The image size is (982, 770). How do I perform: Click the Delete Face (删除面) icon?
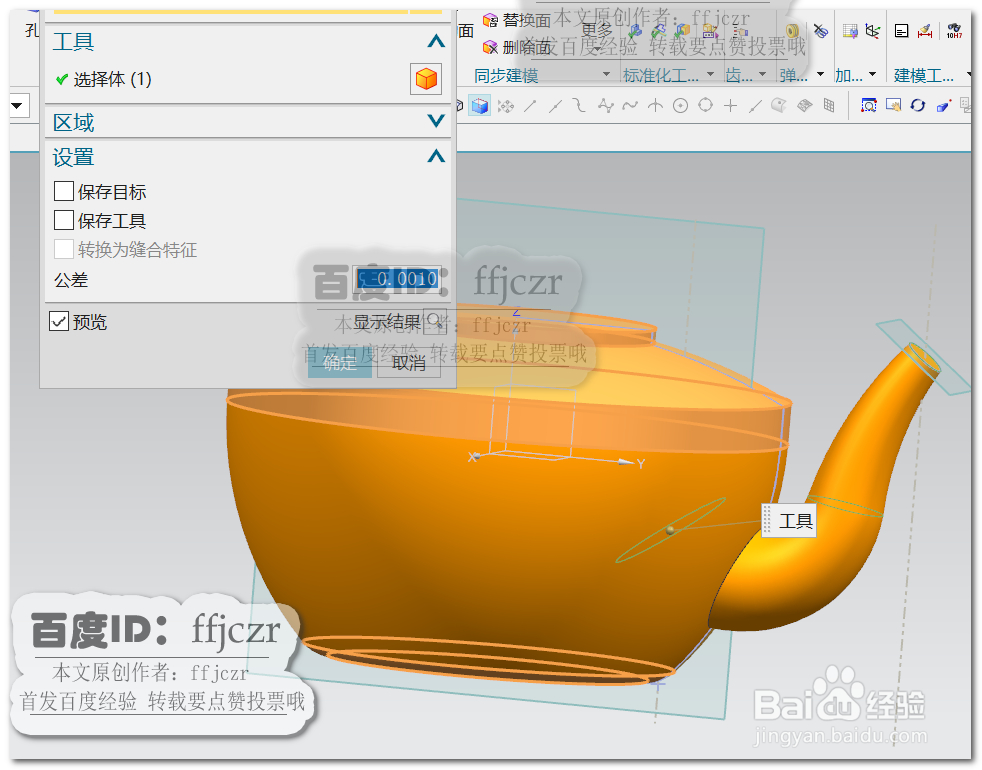pyautogui.click(x=490, y=47)
